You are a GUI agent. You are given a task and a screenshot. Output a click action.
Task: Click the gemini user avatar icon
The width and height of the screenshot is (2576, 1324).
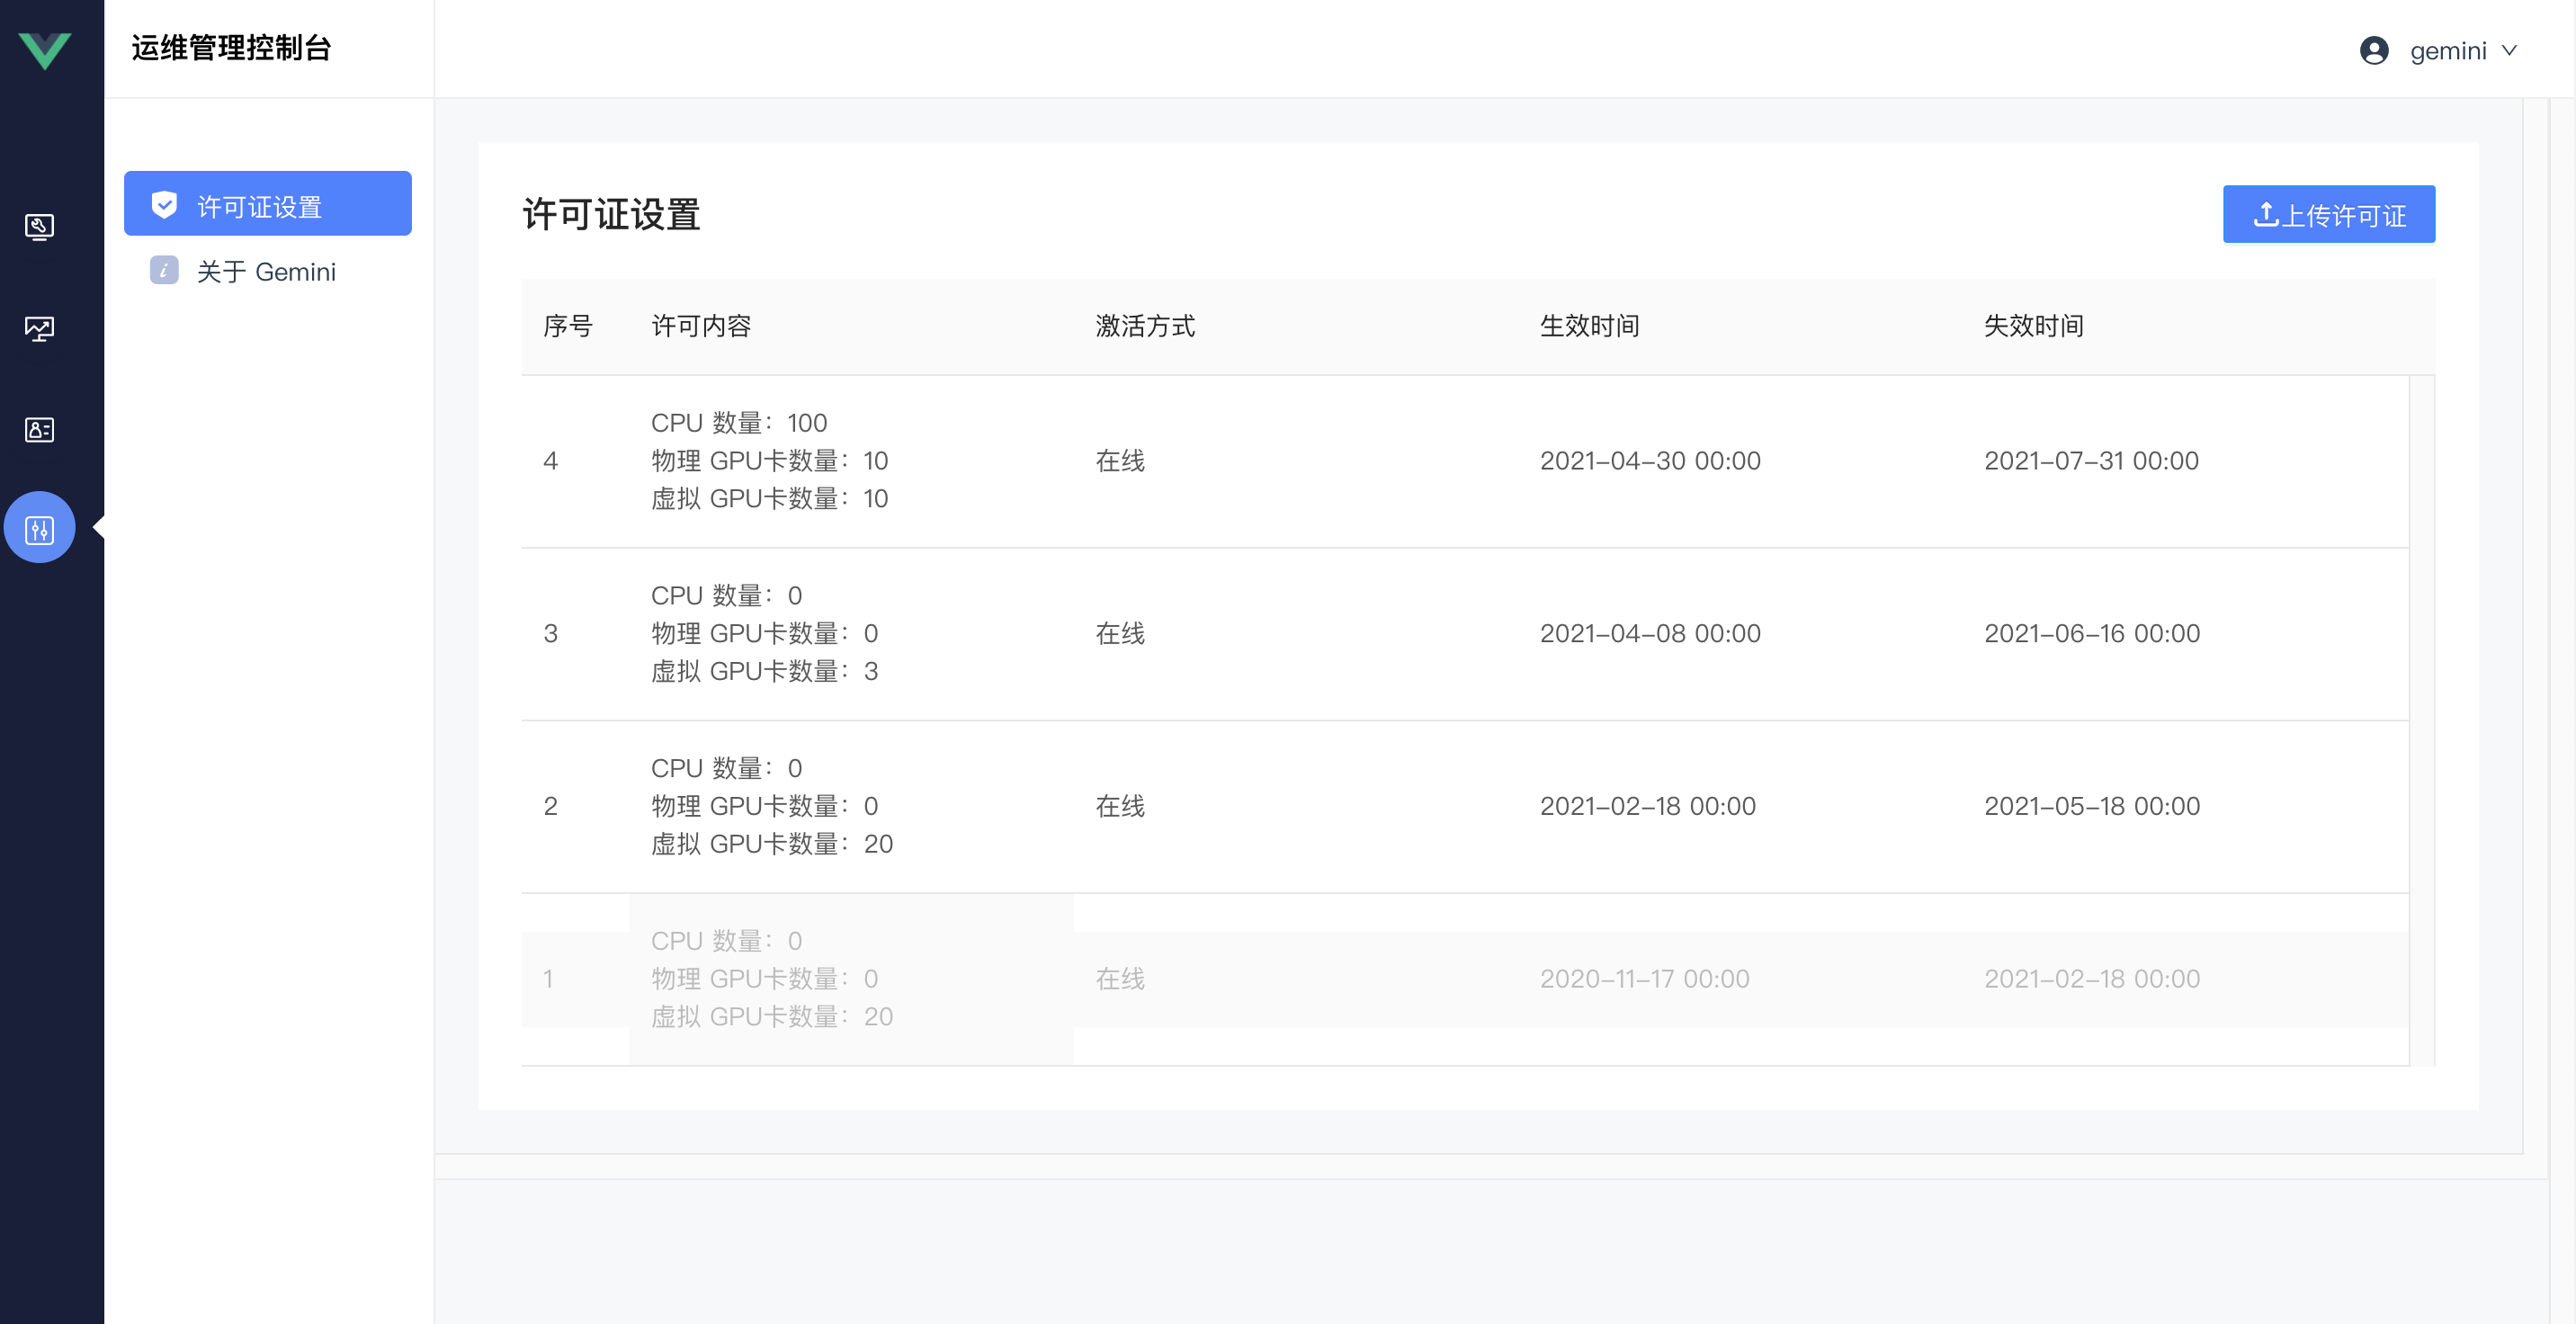pos(2374,50)
